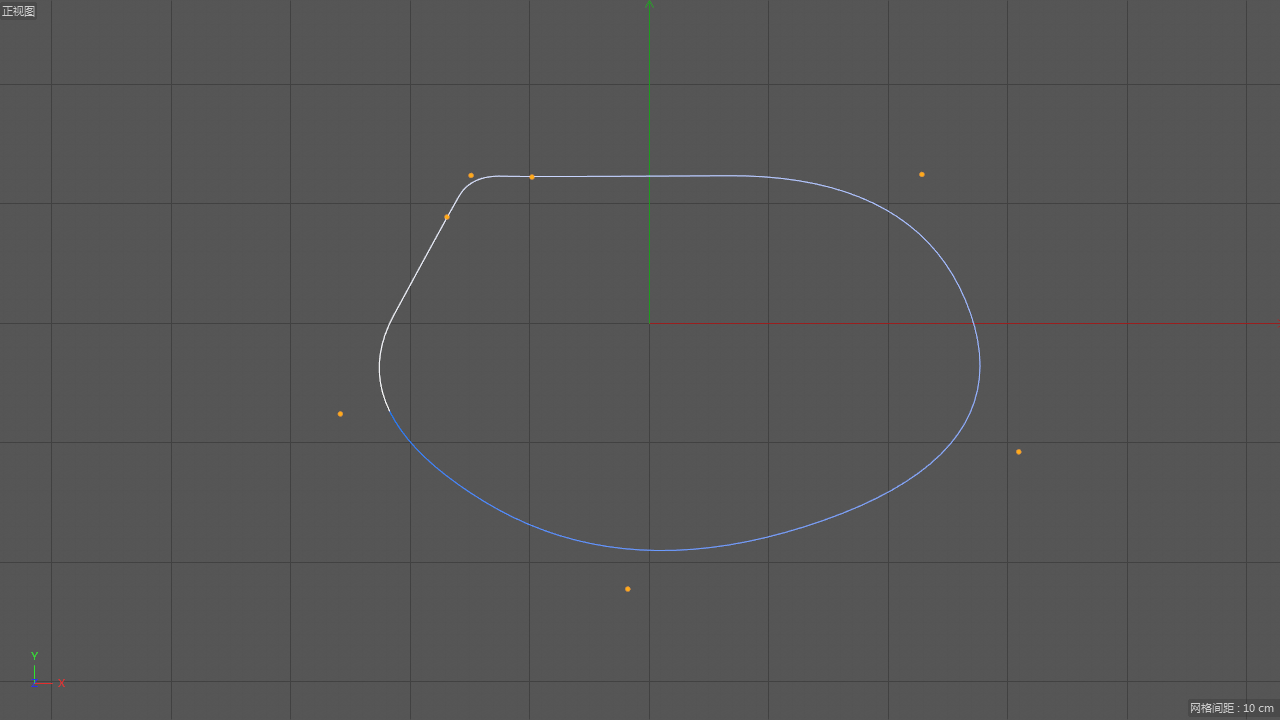Click the 正视图 viewport label
The height and width of the screenshot is (720, 1280).
18,11
